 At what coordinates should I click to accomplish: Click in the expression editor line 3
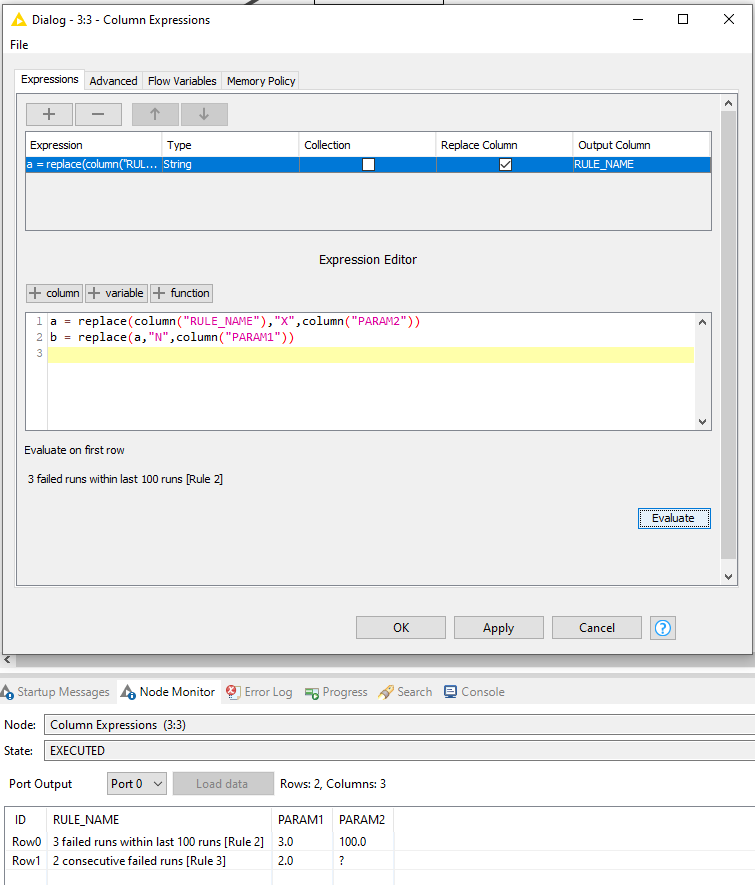click(370, 356)
